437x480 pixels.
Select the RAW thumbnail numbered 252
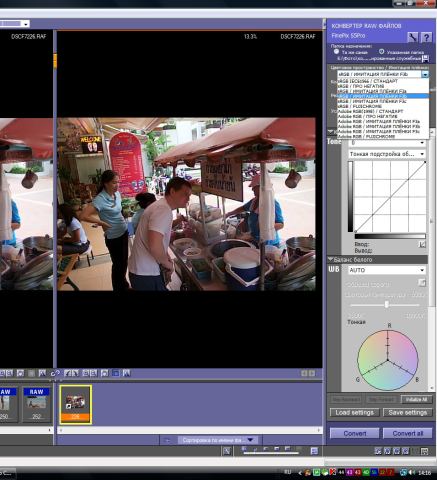(x=36, y=405)
